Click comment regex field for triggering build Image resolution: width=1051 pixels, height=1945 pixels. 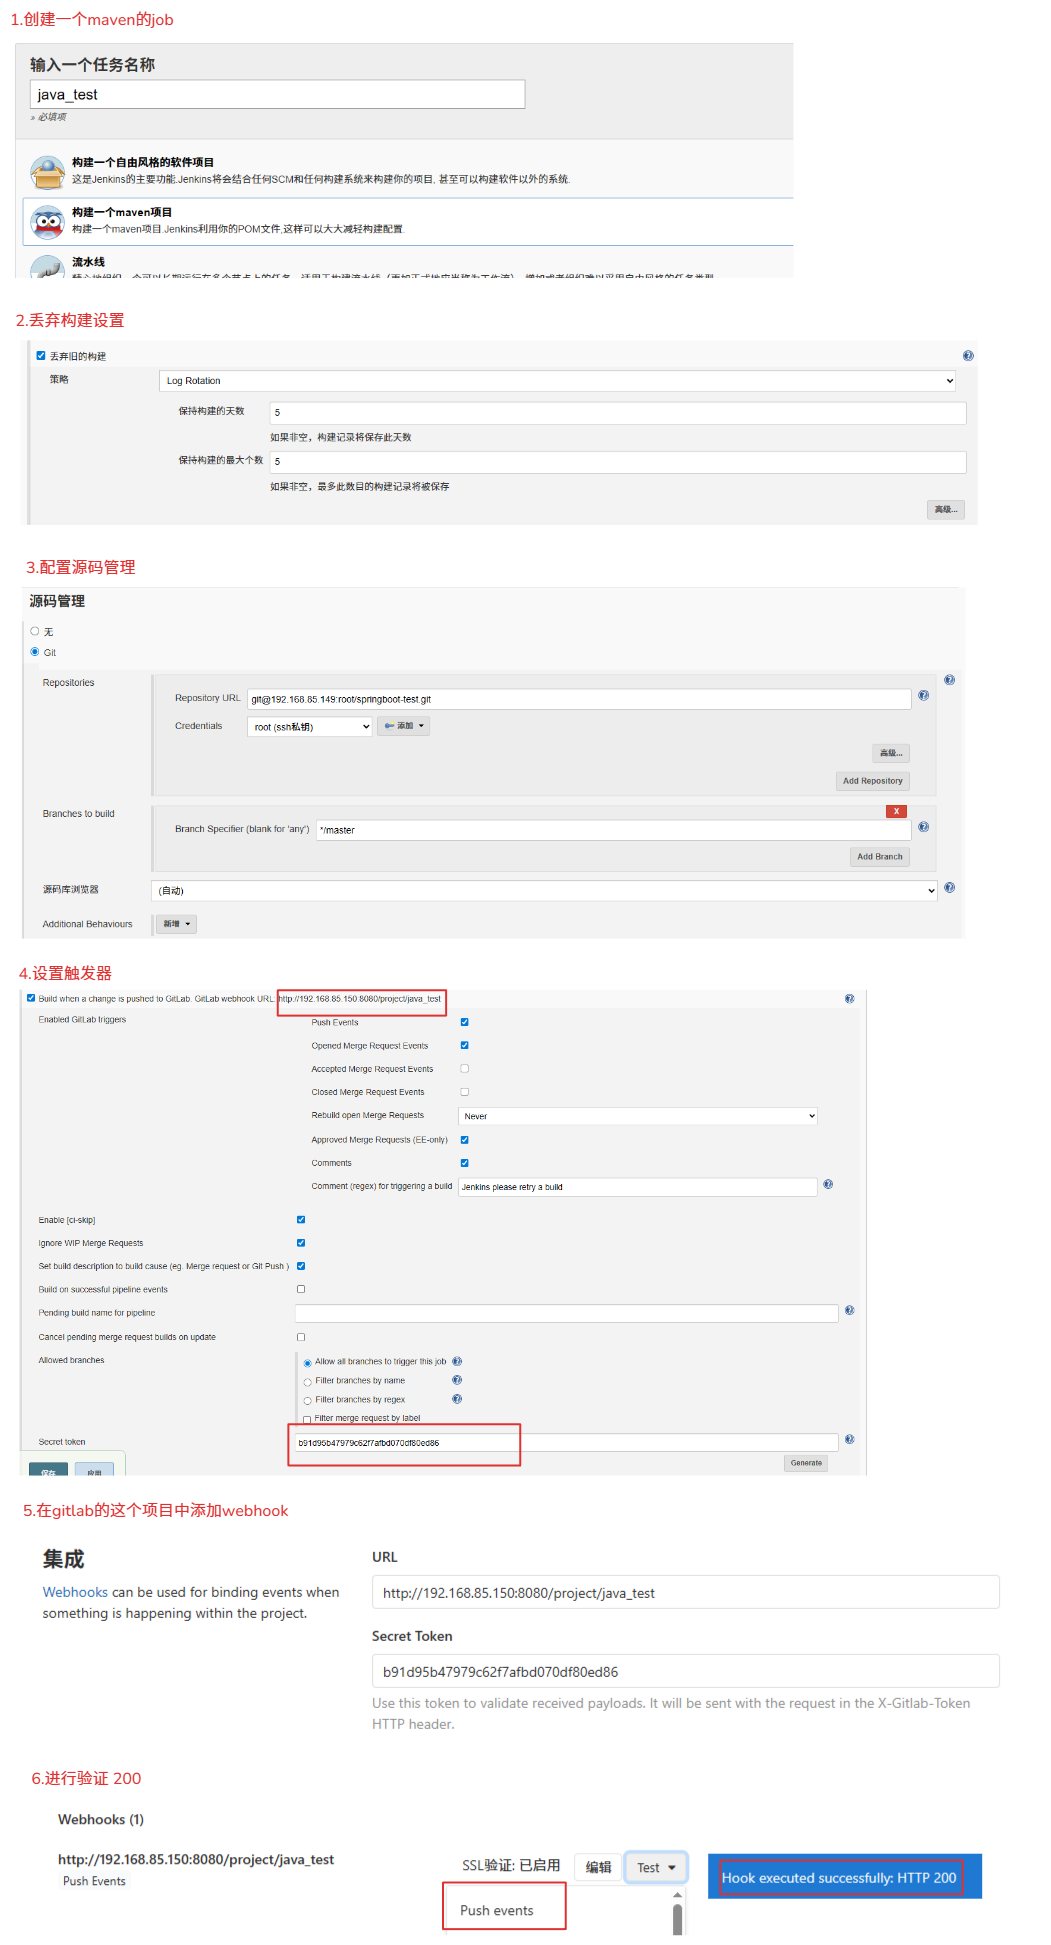coord(638,1187)
